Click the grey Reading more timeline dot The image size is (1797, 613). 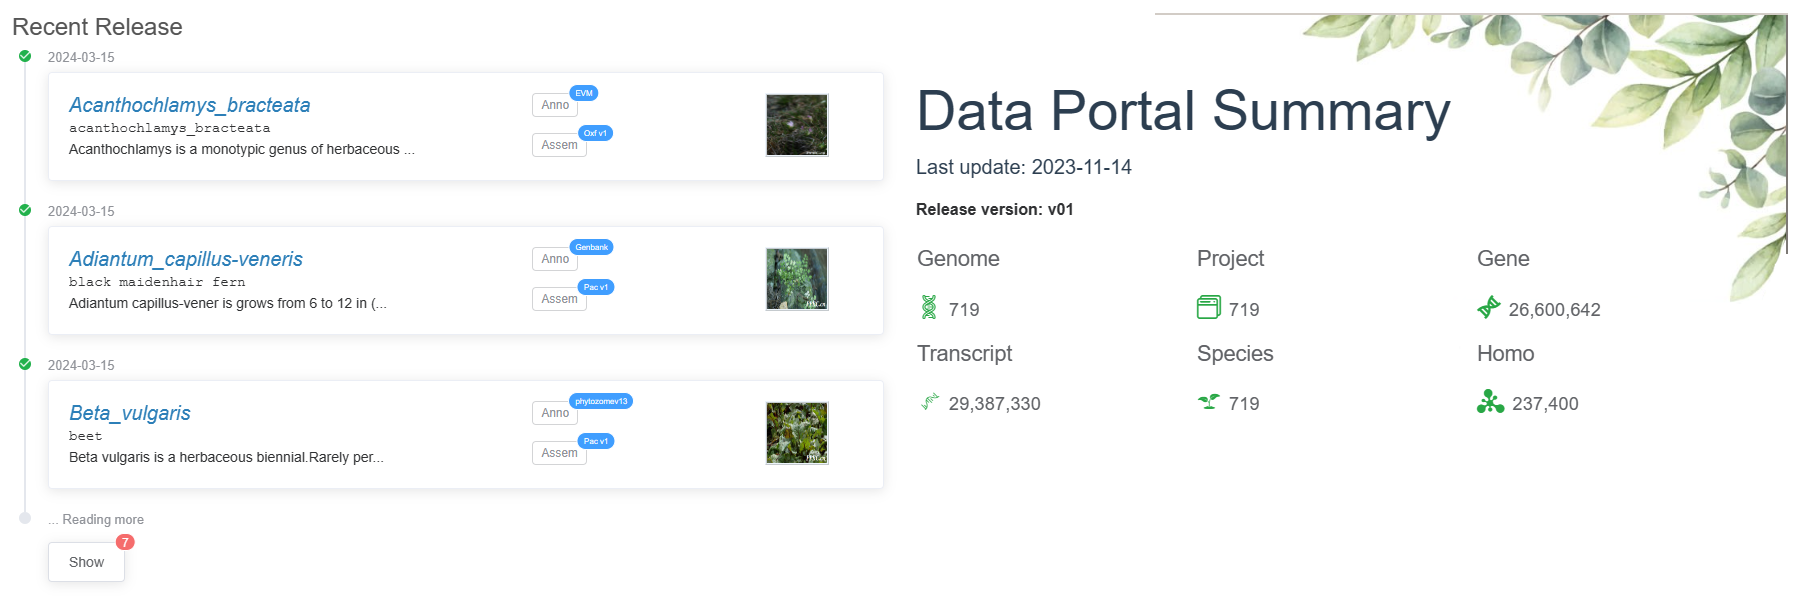25,518
